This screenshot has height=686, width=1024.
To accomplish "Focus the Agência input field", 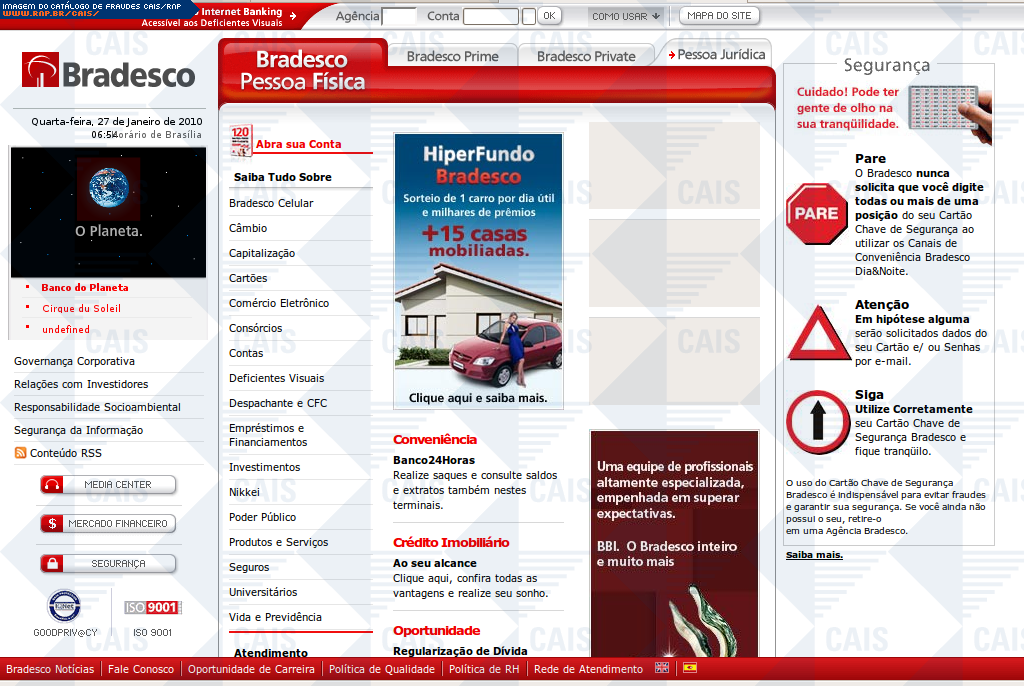I will [x=399, y=16].
